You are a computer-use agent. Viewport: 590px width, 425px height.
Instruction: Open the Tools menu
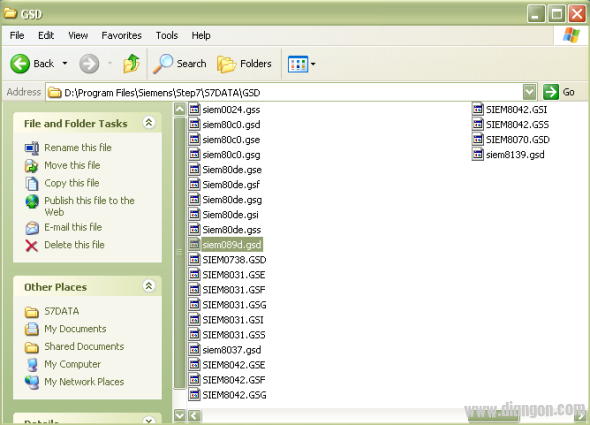click(x=167, y=35)
